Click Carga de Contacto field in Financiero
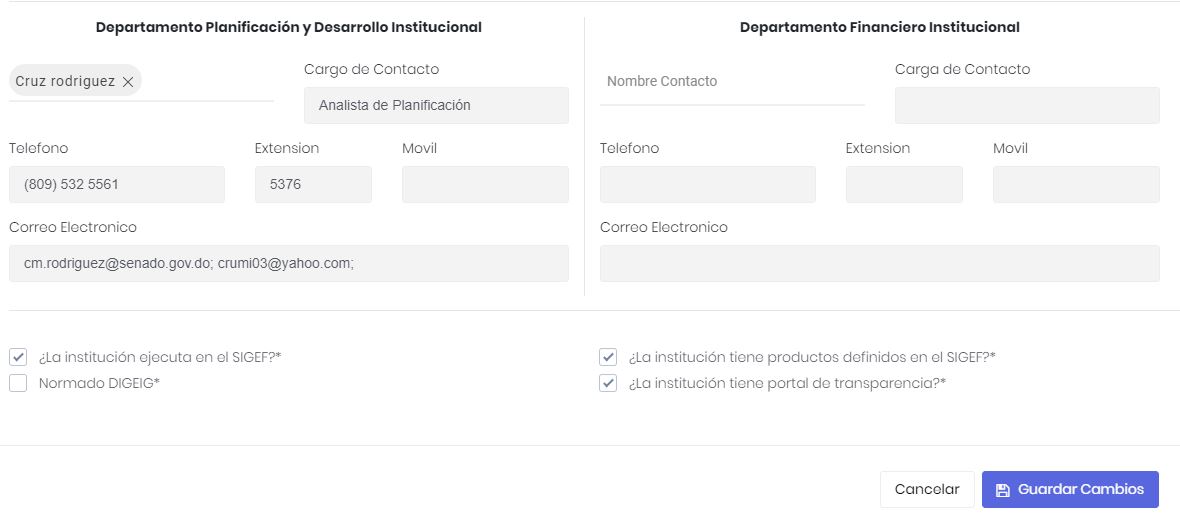 [1027, 105]
